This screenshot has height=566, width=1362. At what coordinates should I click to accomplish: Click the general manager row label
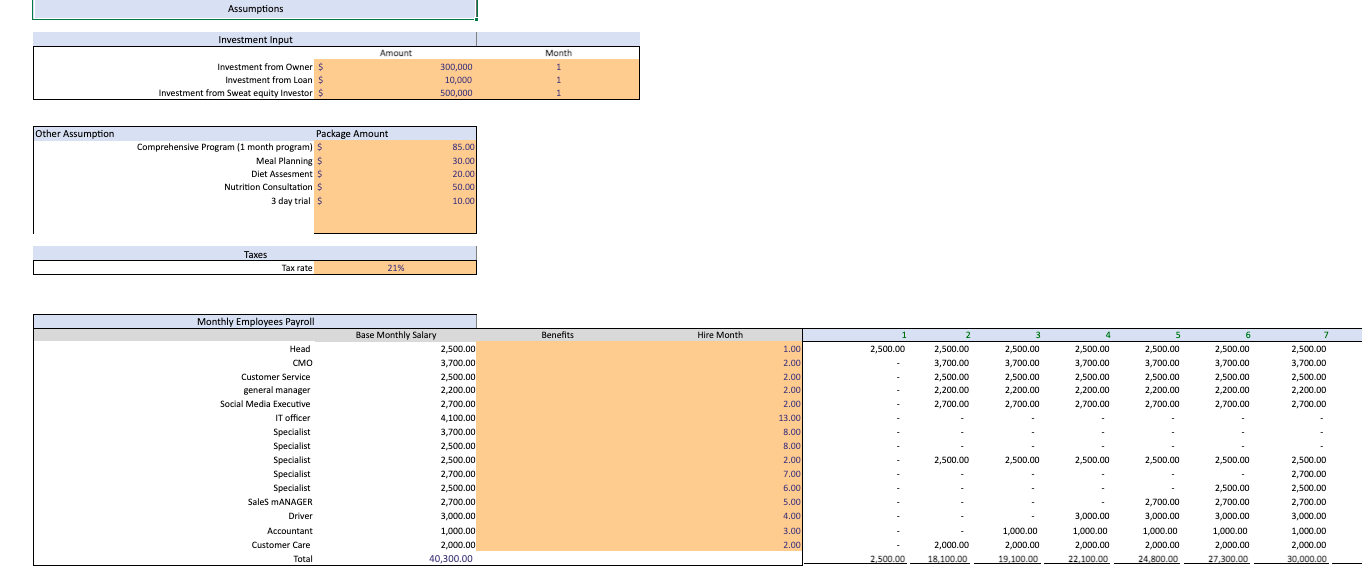click(x=276, y=390)
